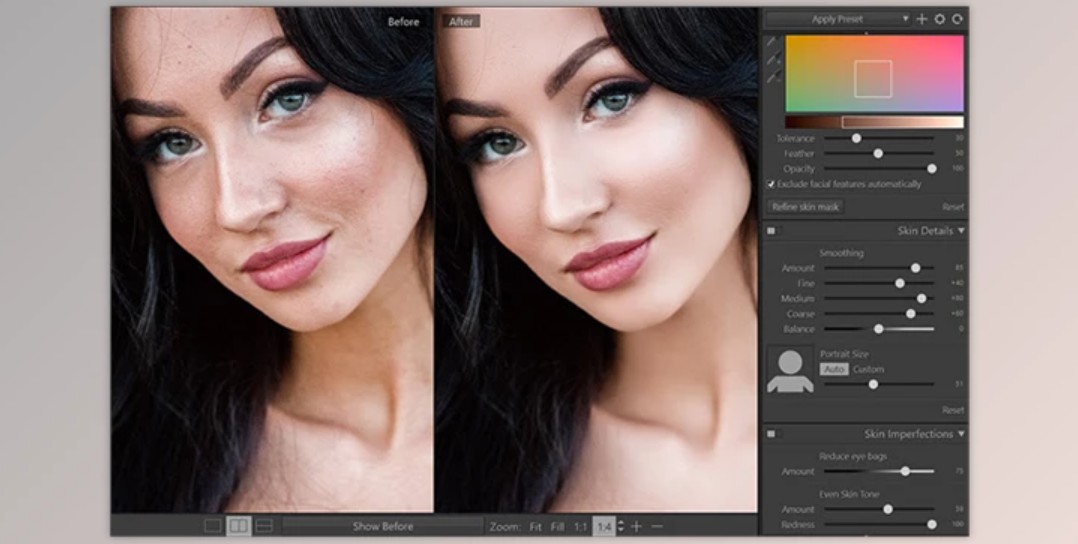Select the Fit zoom option
This screenshot has width=1078, height=544.
click(x=535, y=526)
